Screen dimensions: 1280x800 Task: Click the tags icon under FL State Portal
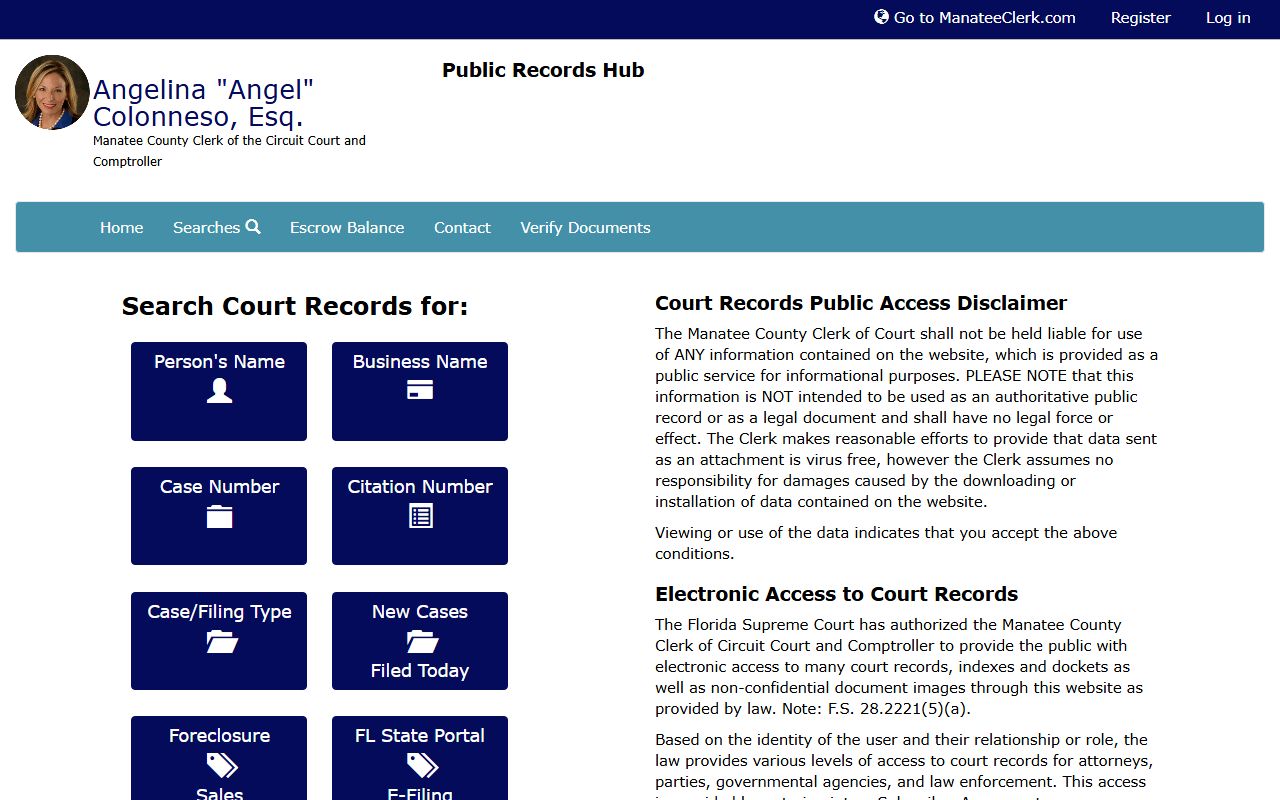coord(423,765)
